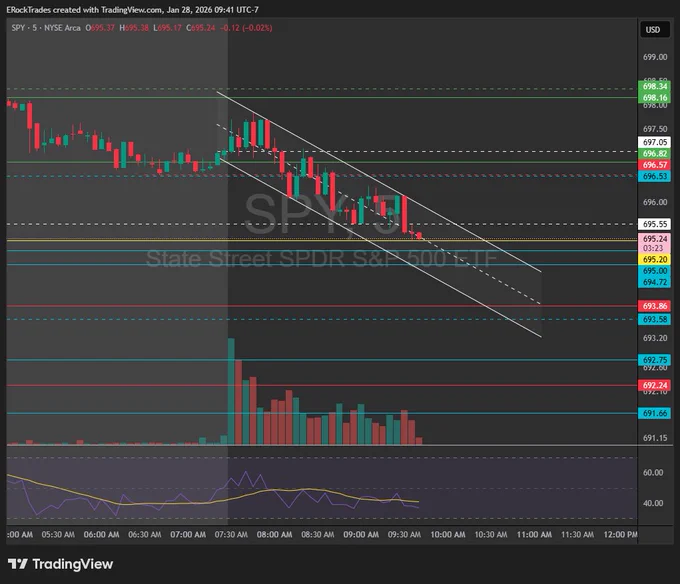Click the 05:30 AM time label
The width and height of the screenshot is (680, 584).
[x=58, y=535]
